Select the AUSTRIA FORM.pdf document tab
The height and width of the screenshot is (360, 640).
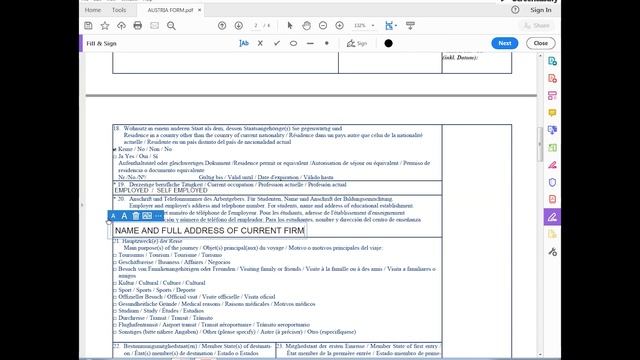[170, 10]
